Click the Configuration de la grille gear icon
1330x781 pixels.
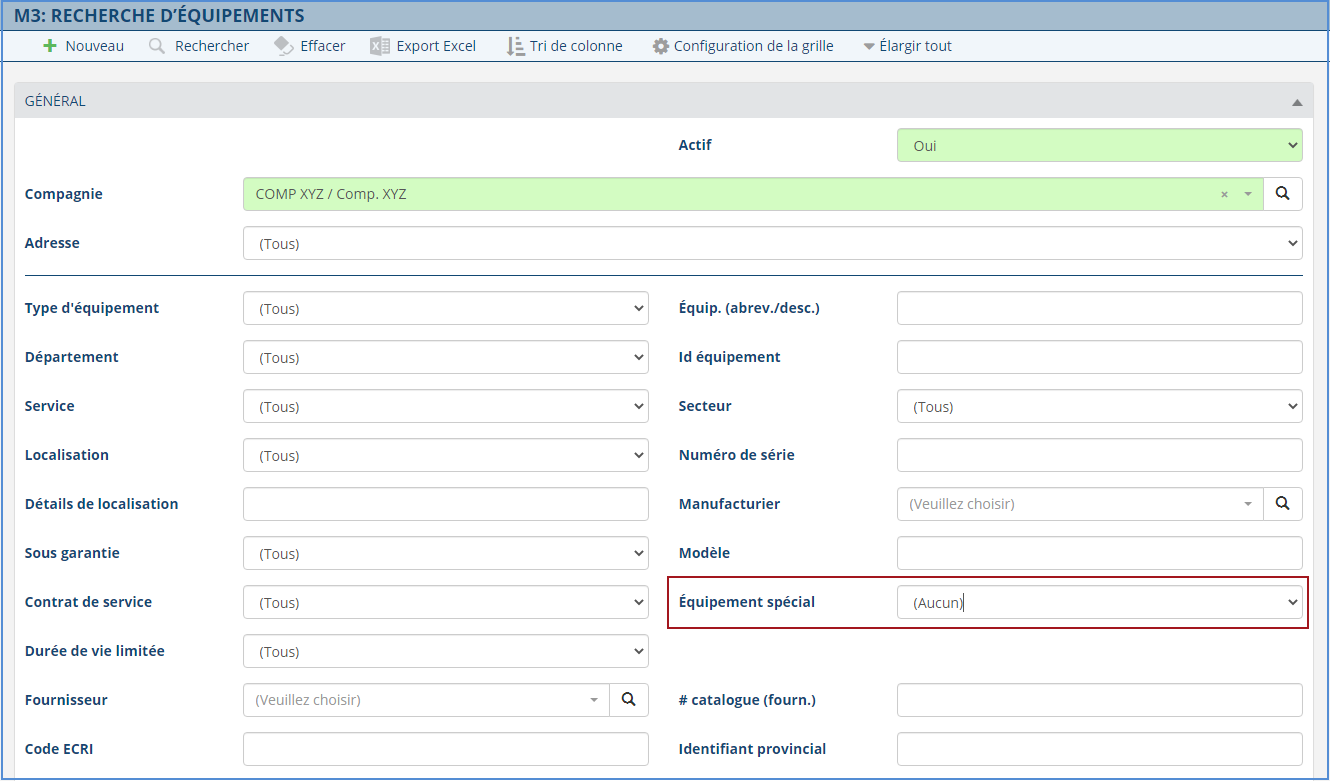(661, 46)
